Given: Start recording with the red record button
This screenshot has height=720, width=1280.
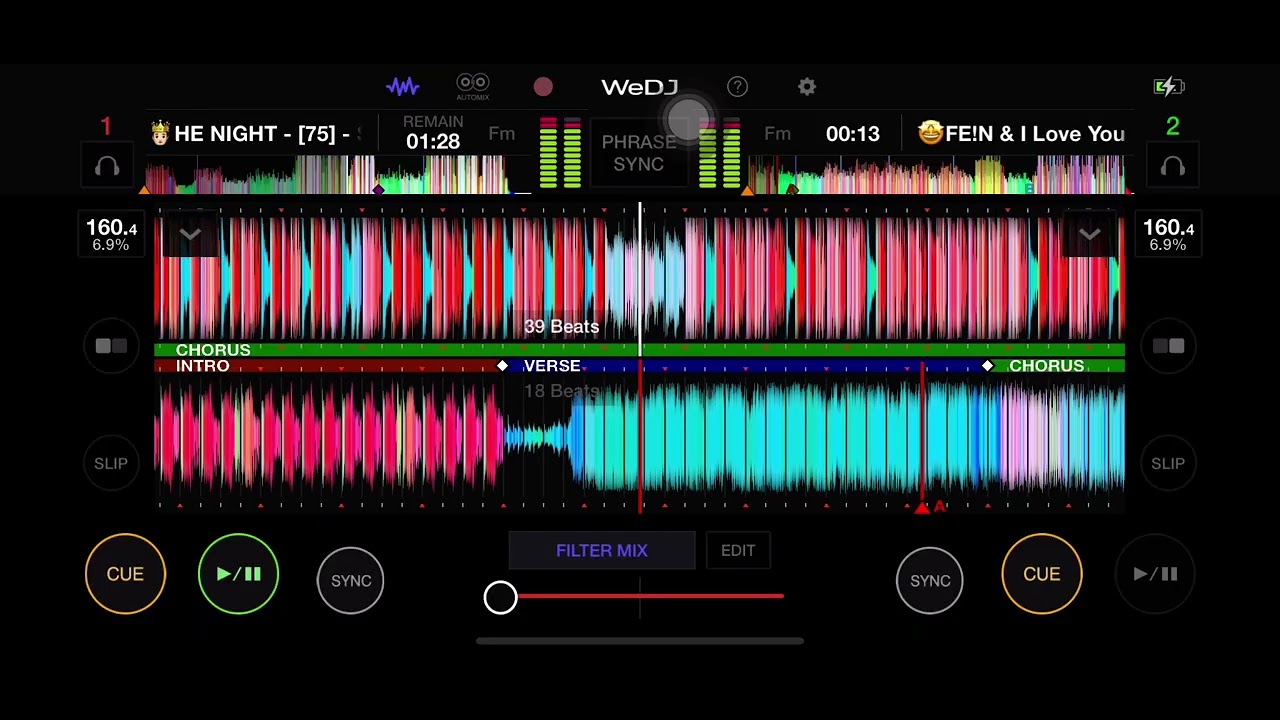Looking at the screenshot, I should click(543, 87).
